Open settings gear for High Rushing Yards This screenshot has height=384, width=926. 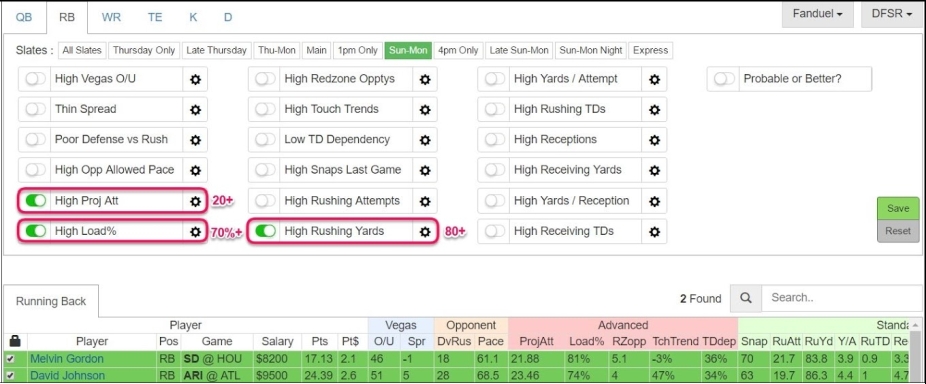[425, 232]
